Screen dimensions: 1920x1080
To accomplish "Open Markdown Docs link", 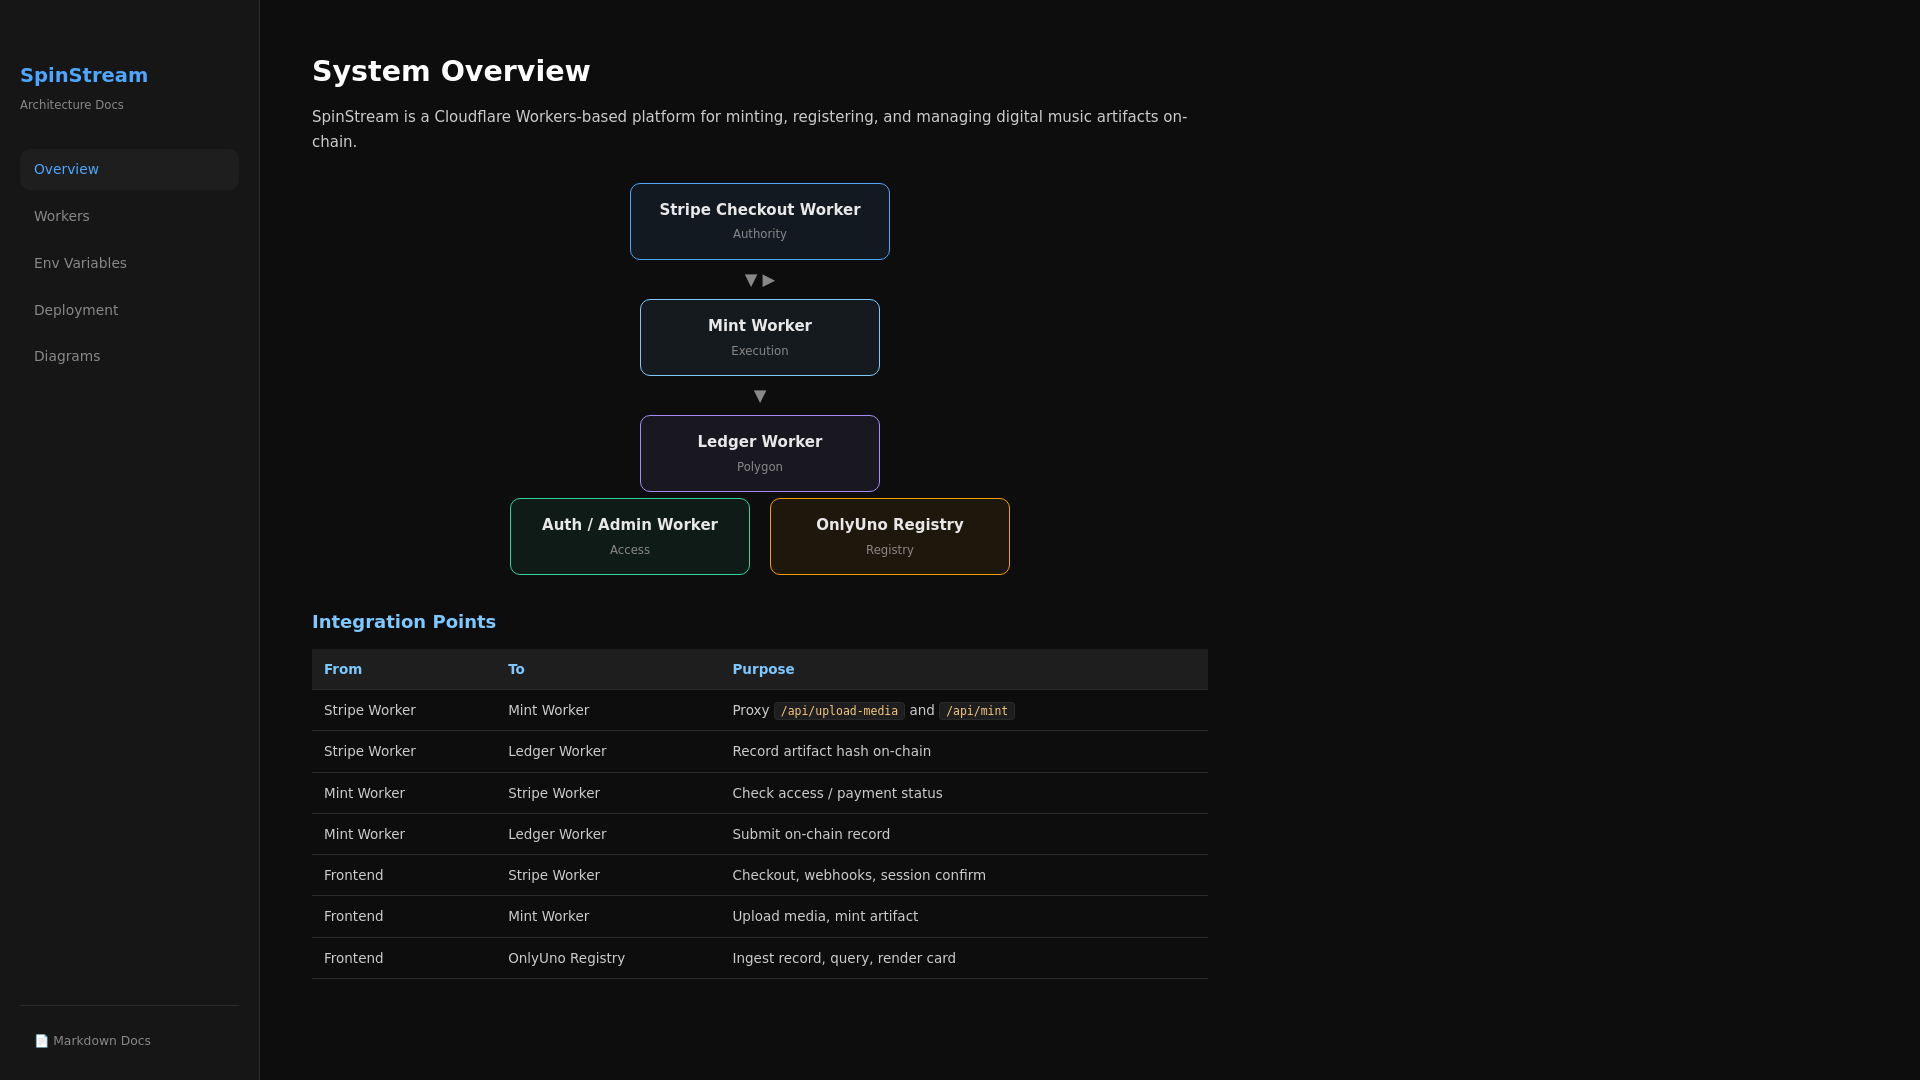I will pos(129,1041).
